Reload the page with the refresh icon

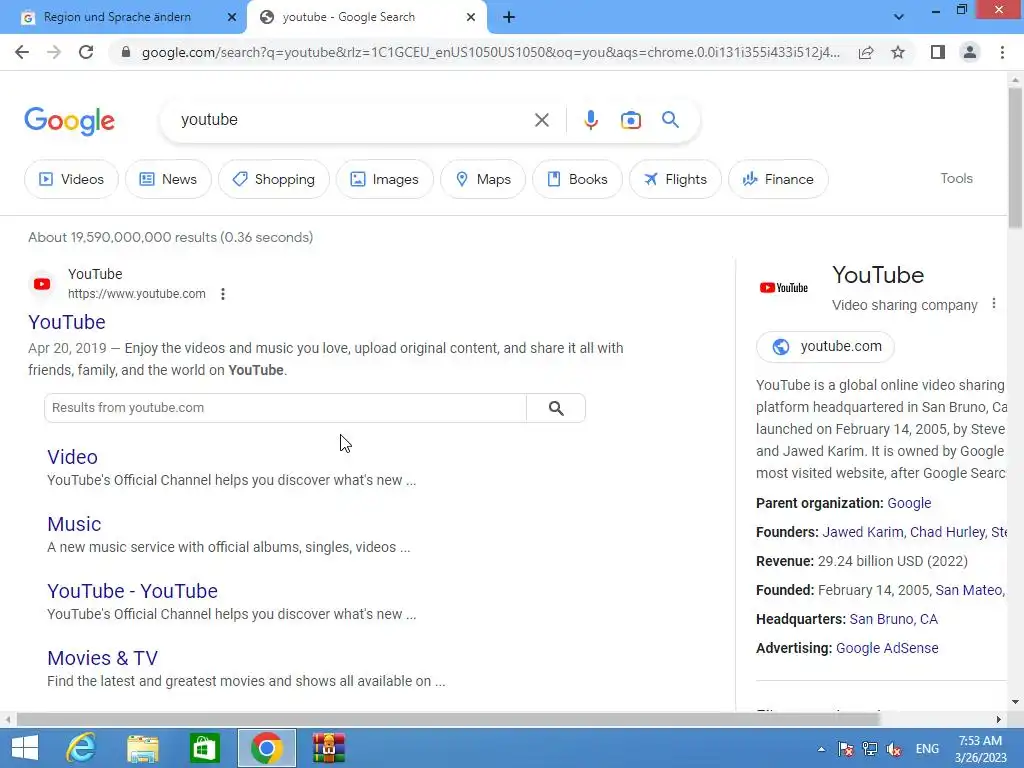coord(86,52)
